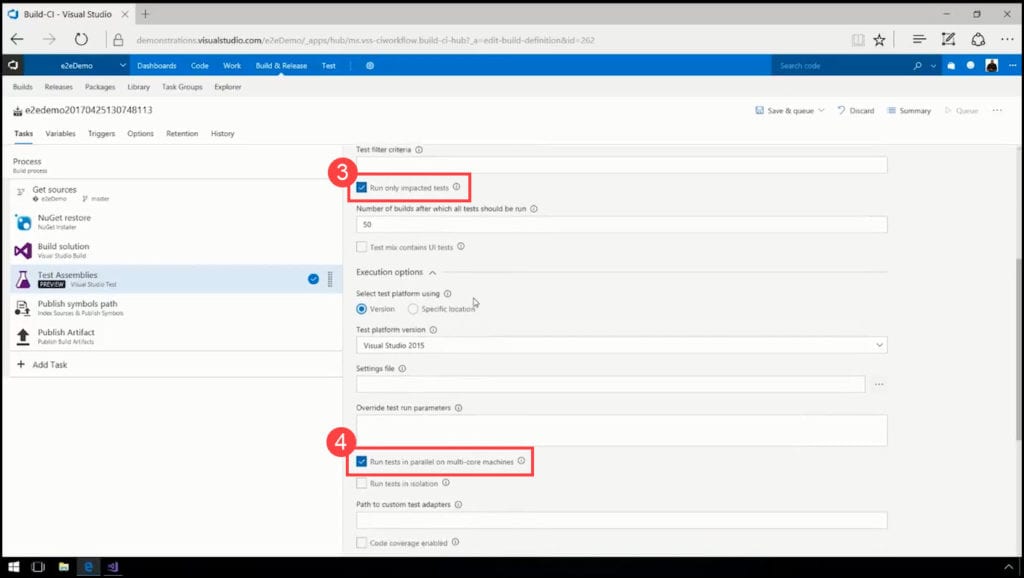This screenshot has height=578, width=1024.
Task: Open the Code hub
Action: click(x=199, y=65)
